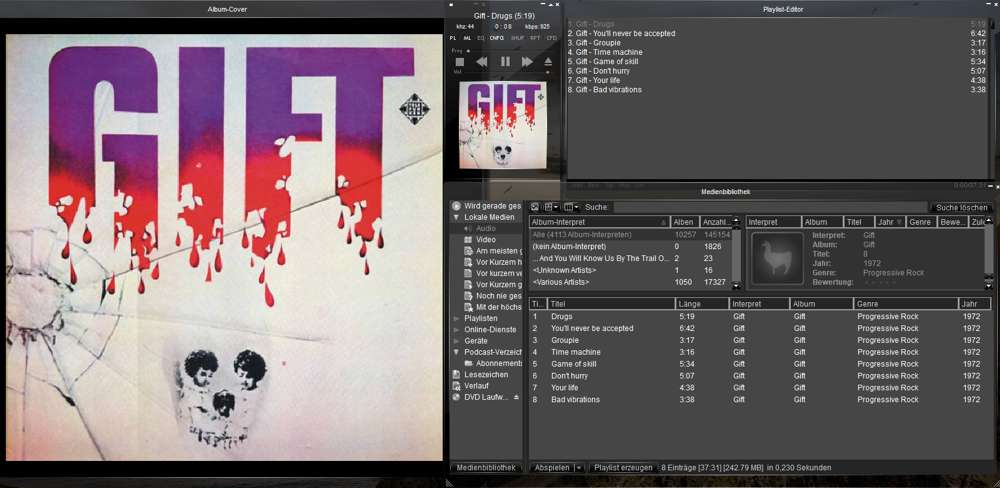Screen dimensions: 1000x488
Task: Stop playback with the stop button
Action: (x=460, y=62)
